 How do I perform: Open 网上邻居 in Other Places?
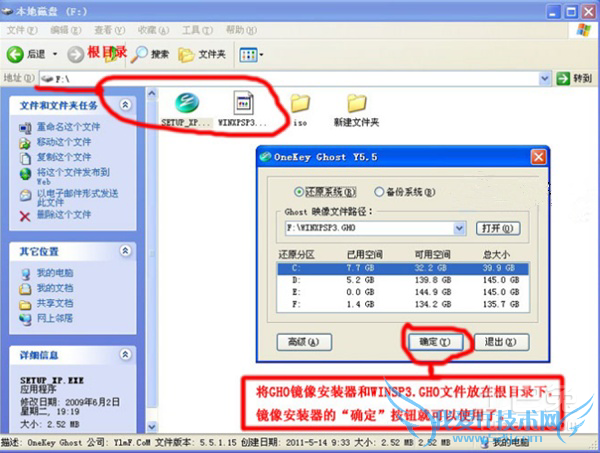[55, 318]
